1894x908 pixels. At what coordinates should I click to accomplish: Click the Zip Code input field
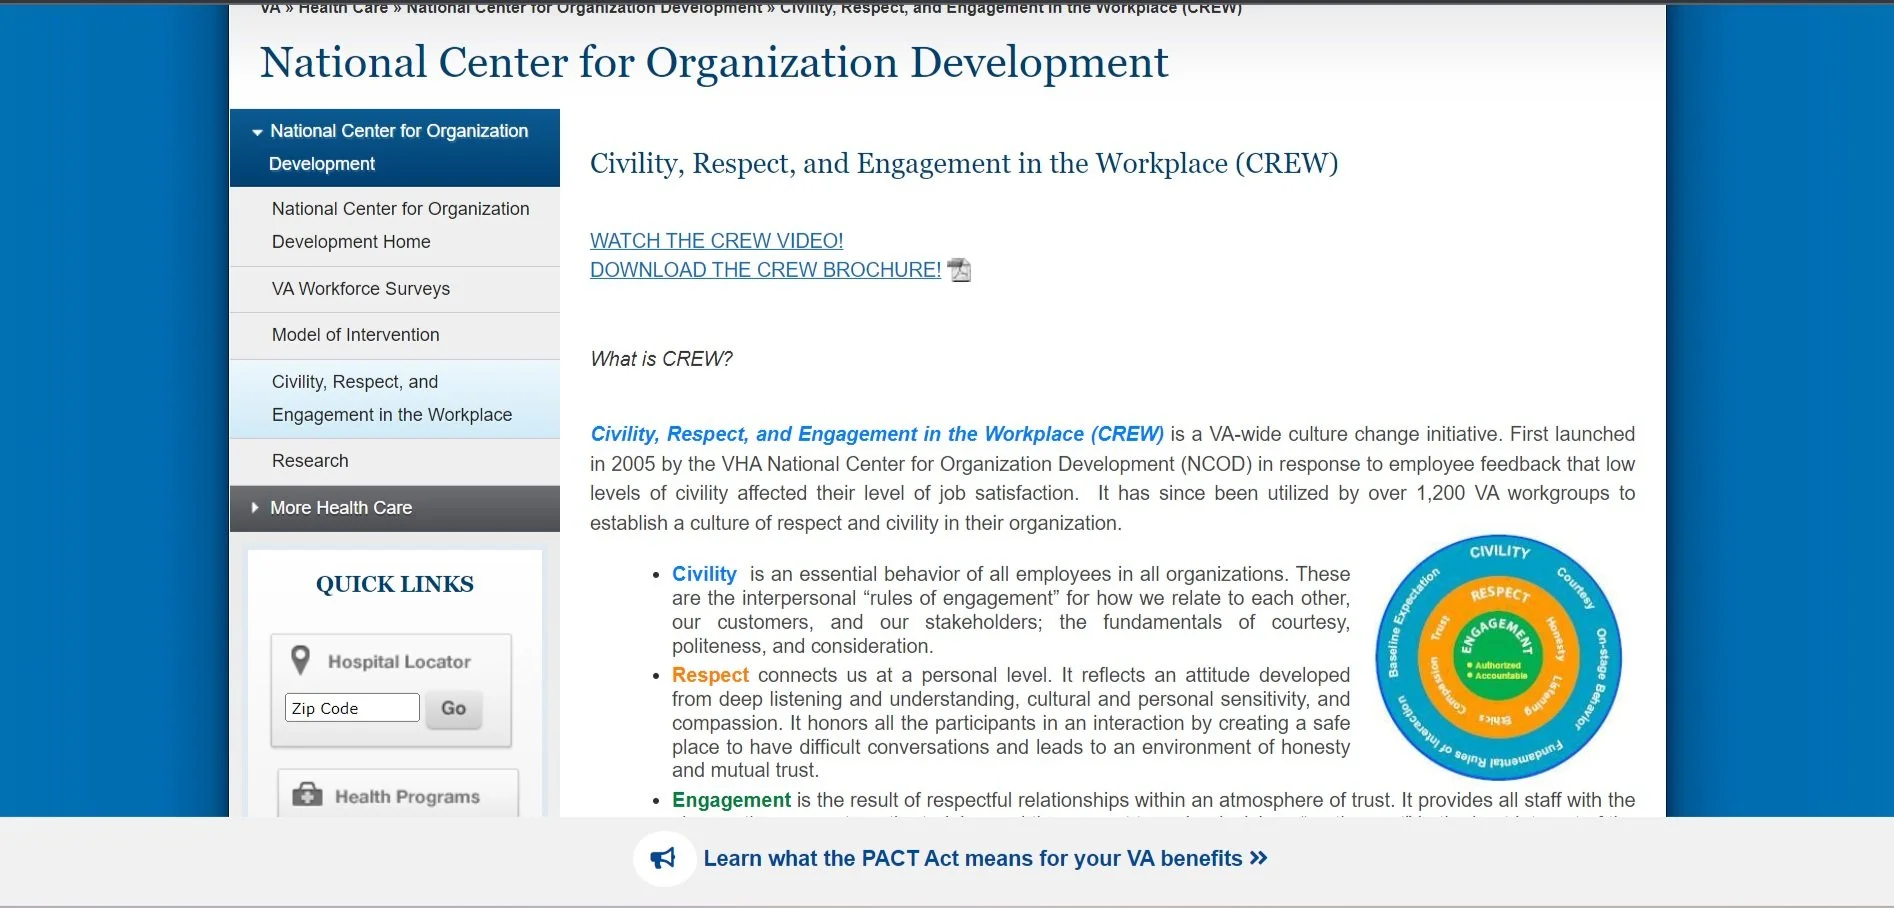(x=352, y=708)
